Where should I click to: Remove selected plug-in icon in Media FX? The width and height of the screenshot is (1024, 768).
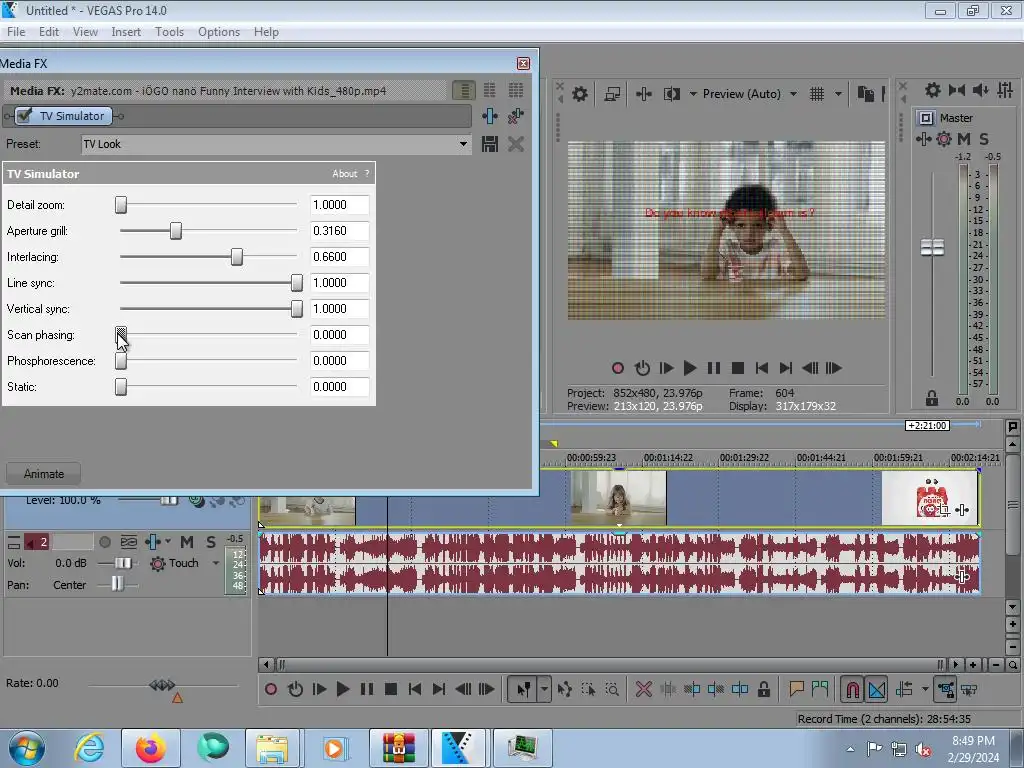click(x=516, y=116)
